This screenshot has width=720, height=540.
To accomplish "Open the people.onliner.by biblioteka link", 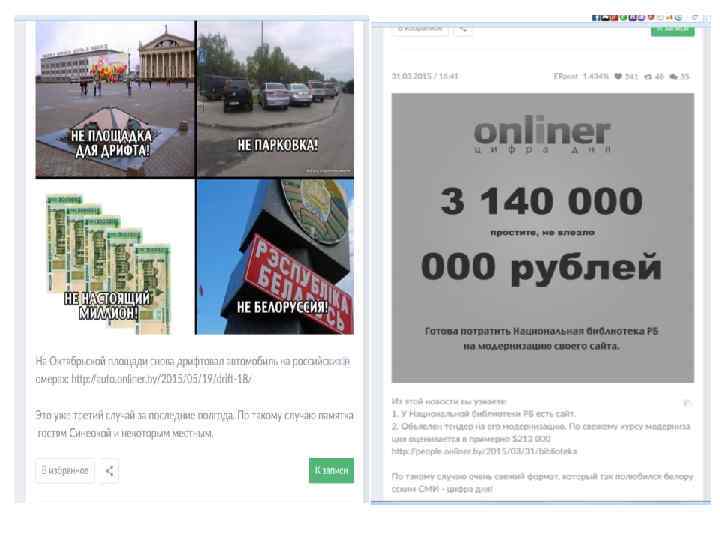I will (x=484, y=451).
